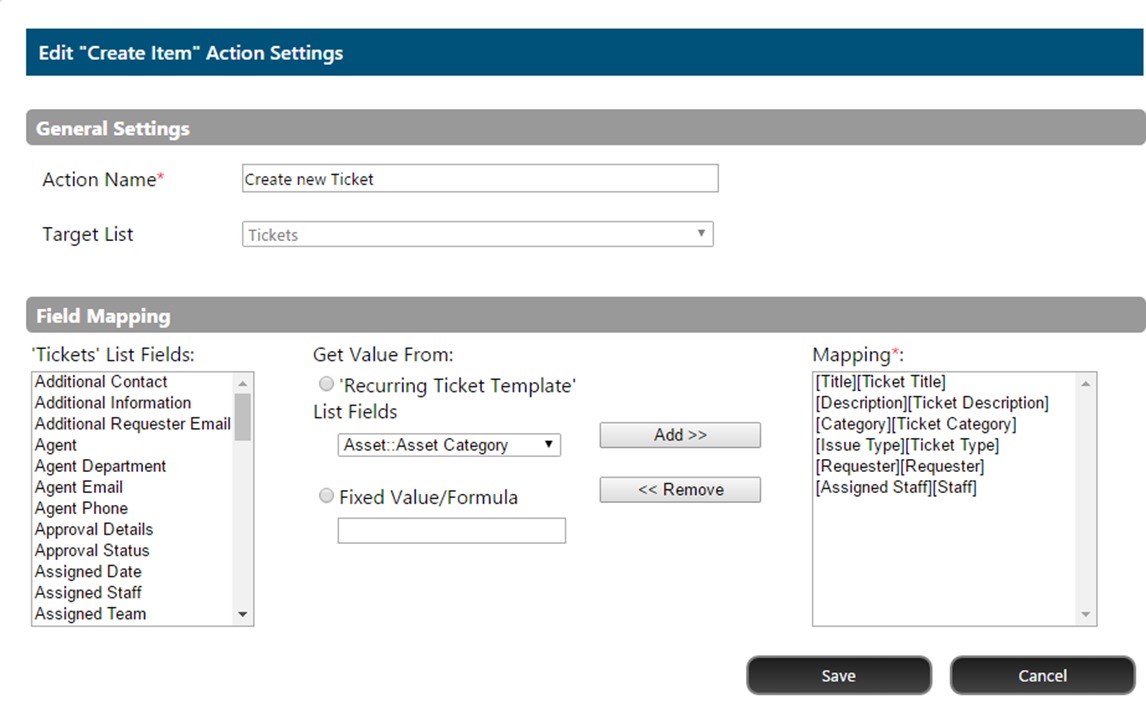Cancel editing the action settings
This screenshot has height=715, width=1146.
tap(1042, 676)
